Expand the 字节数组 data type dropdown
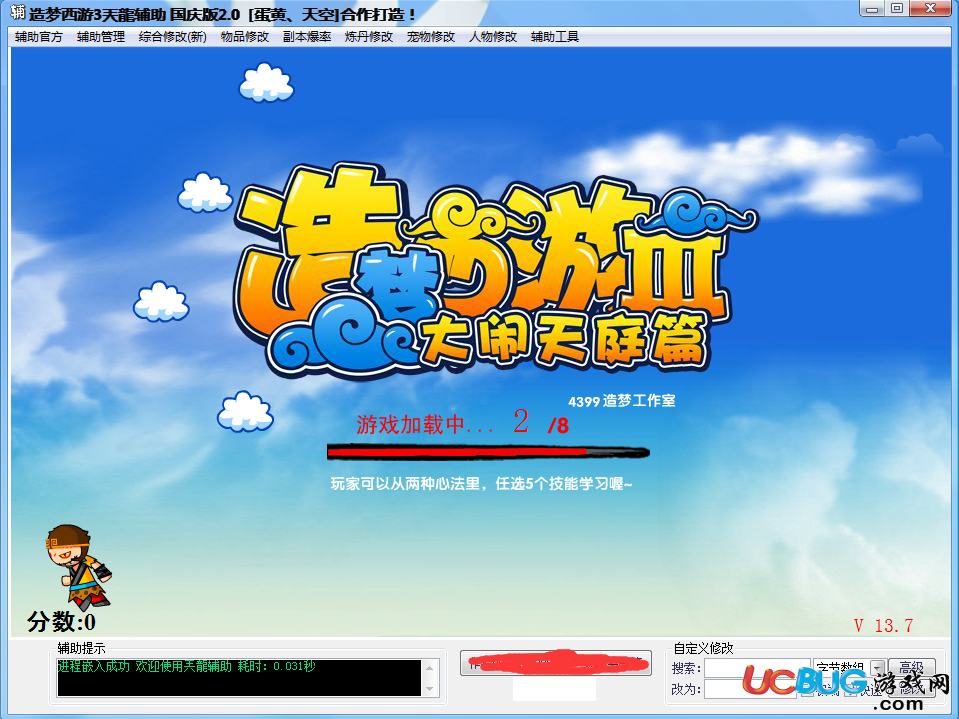This screenshot has width=959, height=719. [x=878, y=668]
